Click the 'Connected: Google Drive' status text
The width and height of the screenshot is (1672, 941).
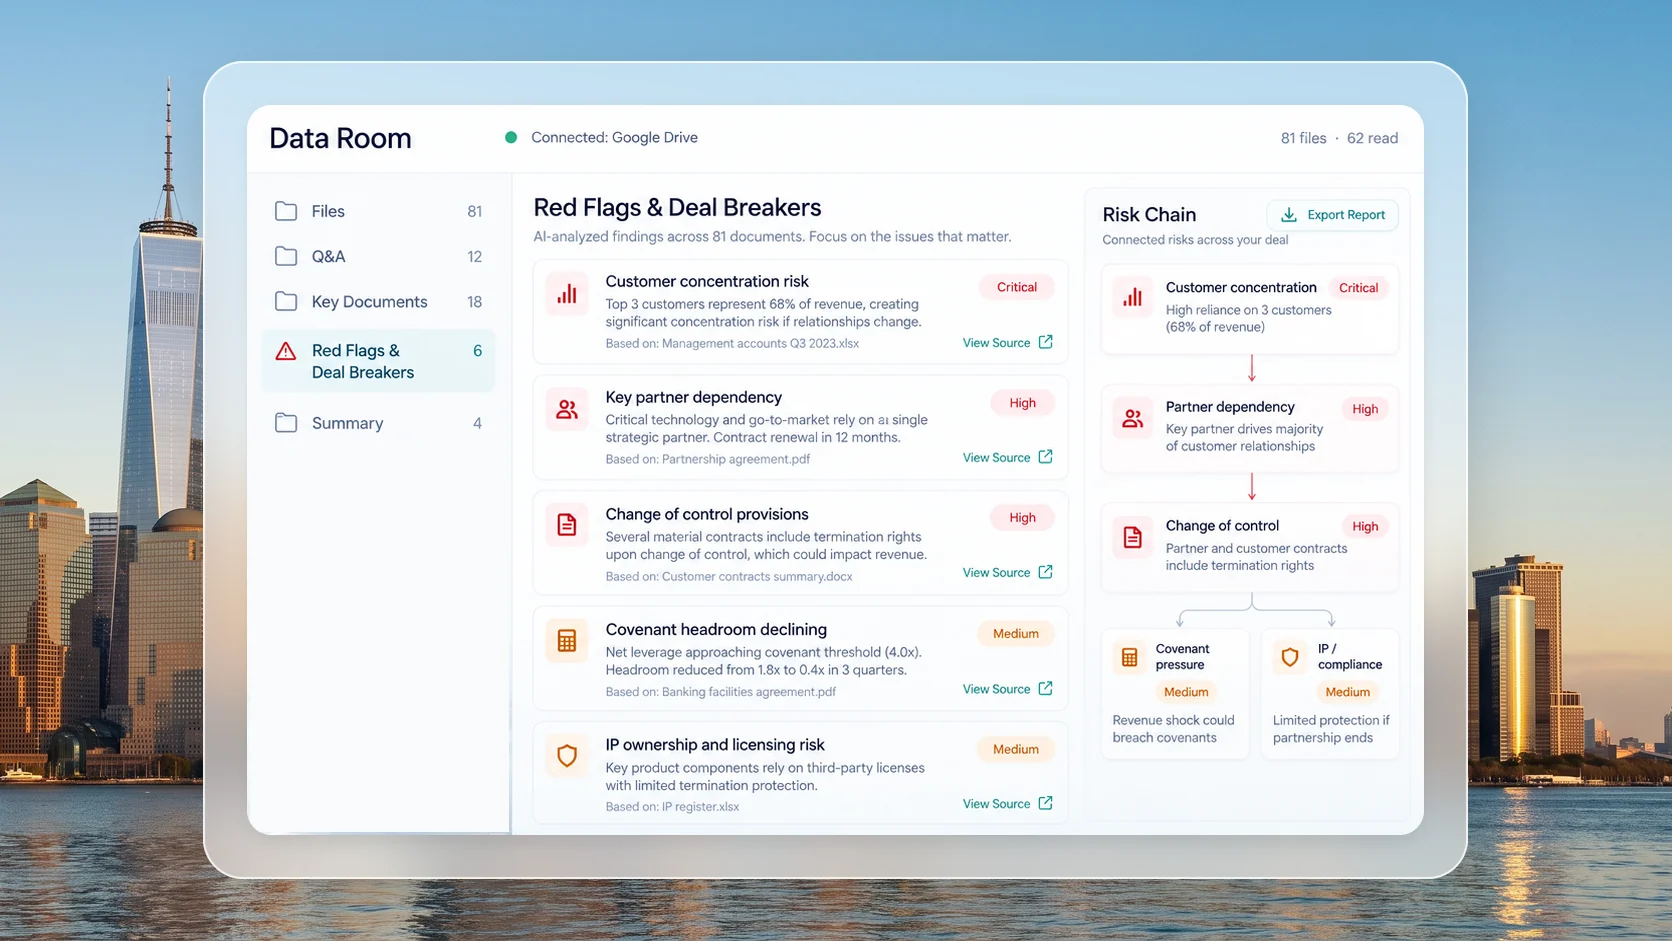click(x=614, y=138)
